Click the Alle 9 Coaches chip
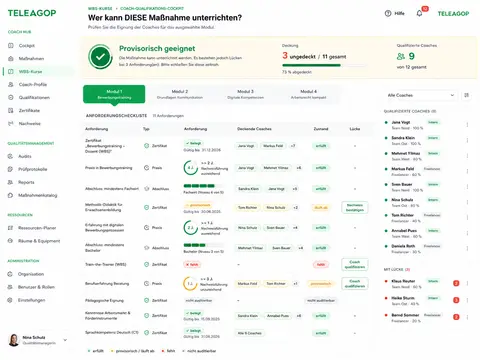Viewport: 480px width, 360px height. (250, 333)
